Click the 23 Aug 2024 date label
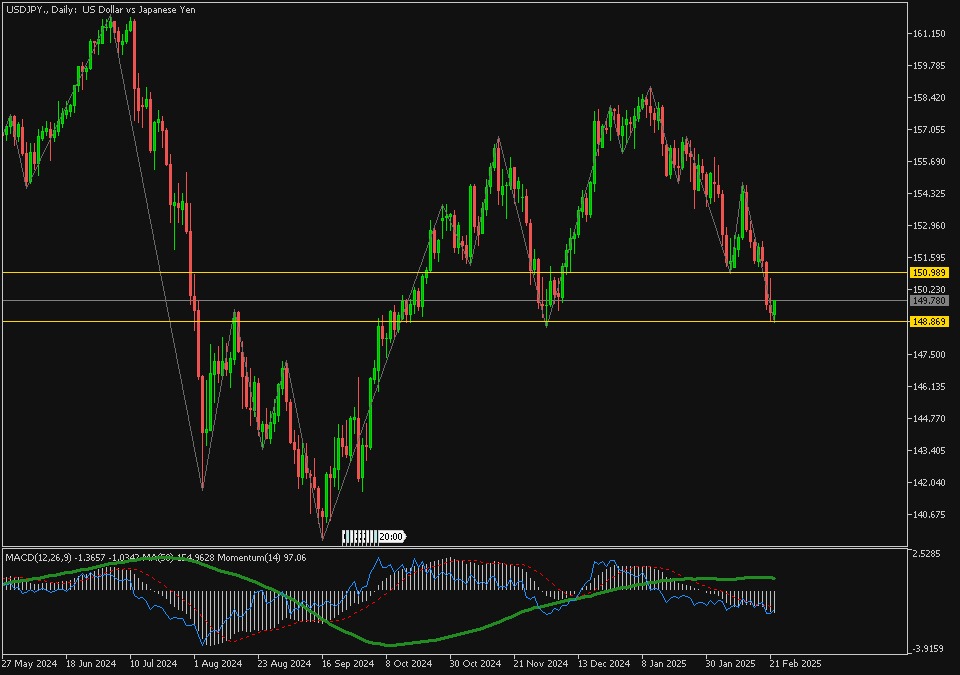This screenshot has height=675, width=960. coord(284,663)
